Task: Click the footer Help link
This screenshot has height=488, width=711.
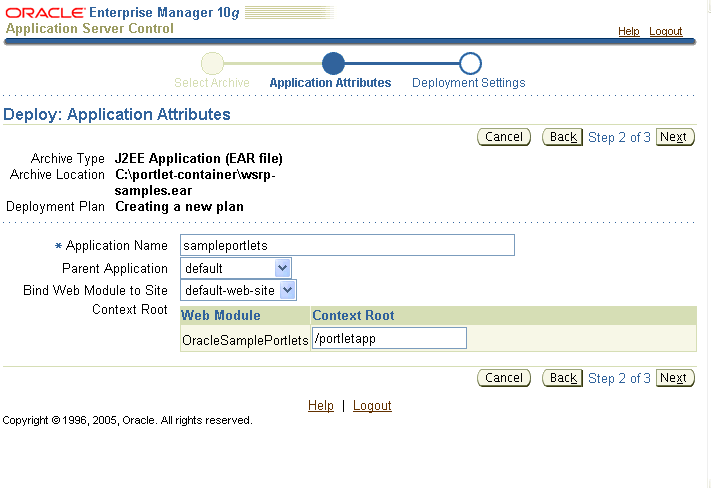Action: click(321, 405)
